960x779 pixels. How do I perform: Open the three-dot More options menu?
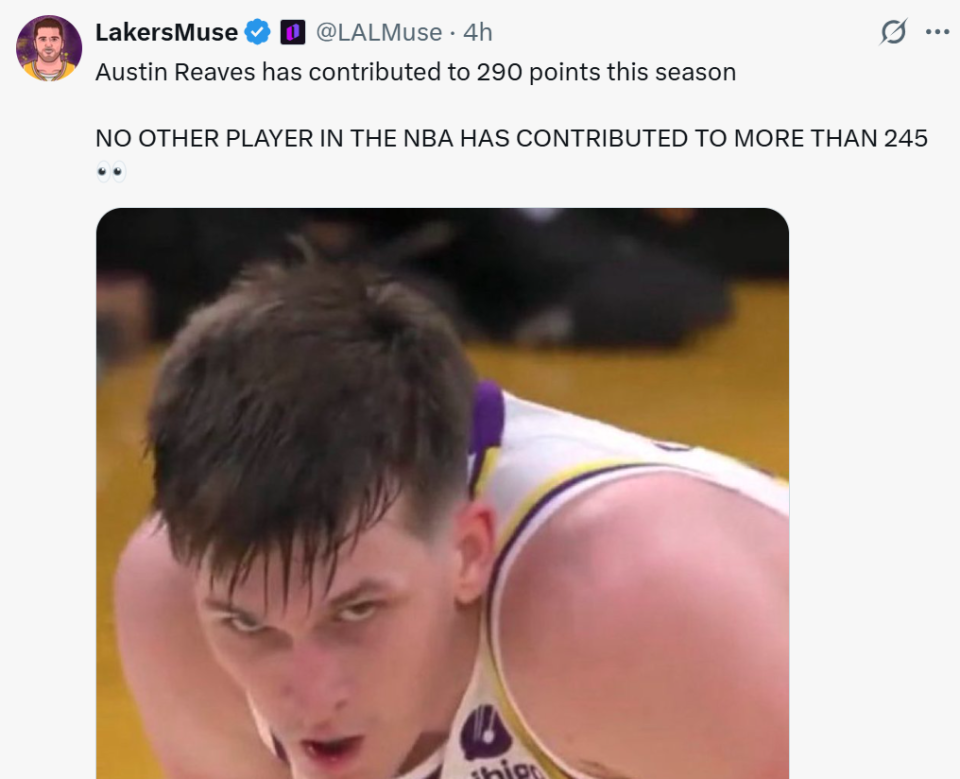coord(937,32)
